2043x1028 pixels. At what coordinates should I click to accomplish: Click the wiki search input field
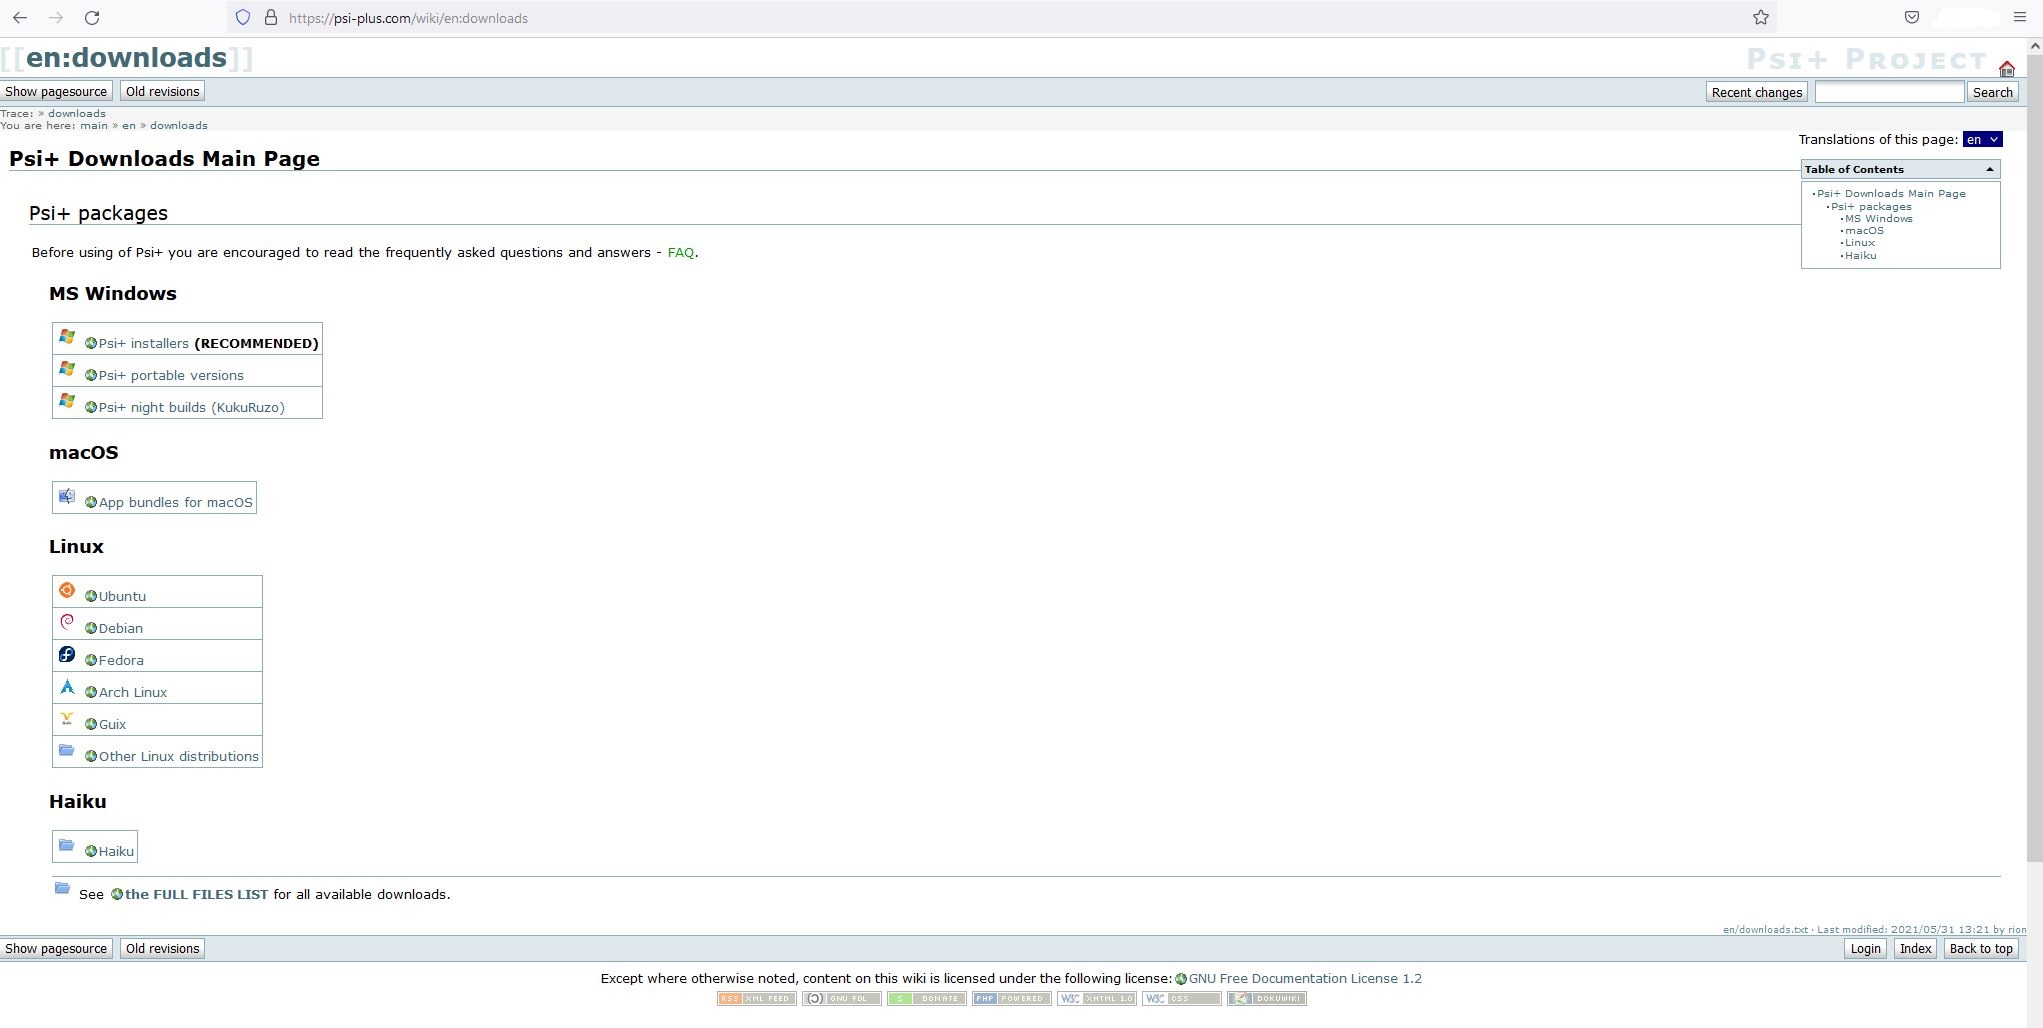[x=1888, y=92]
